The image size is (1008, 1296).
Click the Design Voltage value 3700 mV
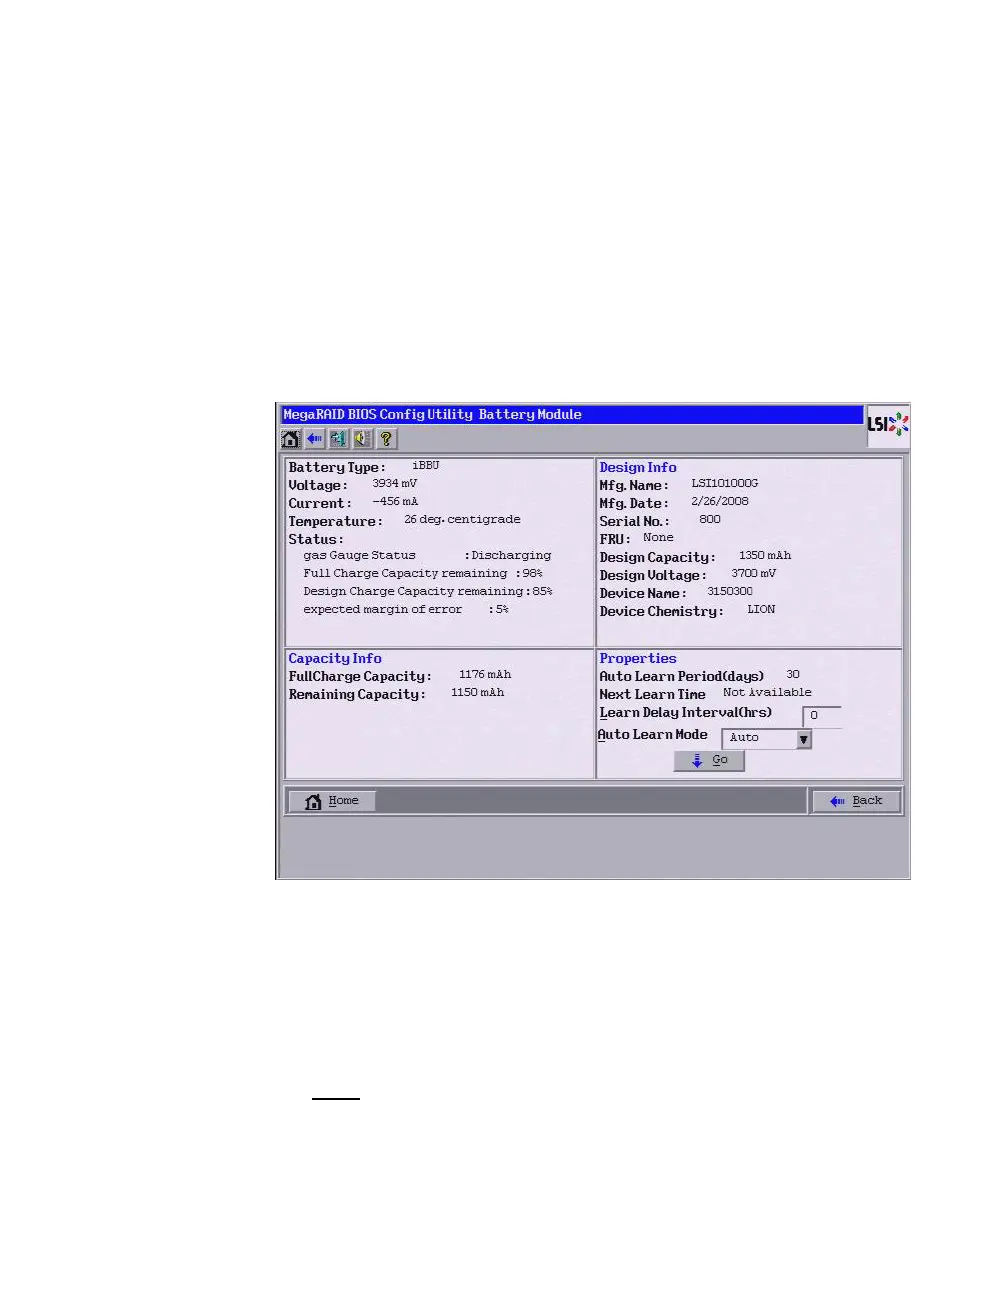754,574
